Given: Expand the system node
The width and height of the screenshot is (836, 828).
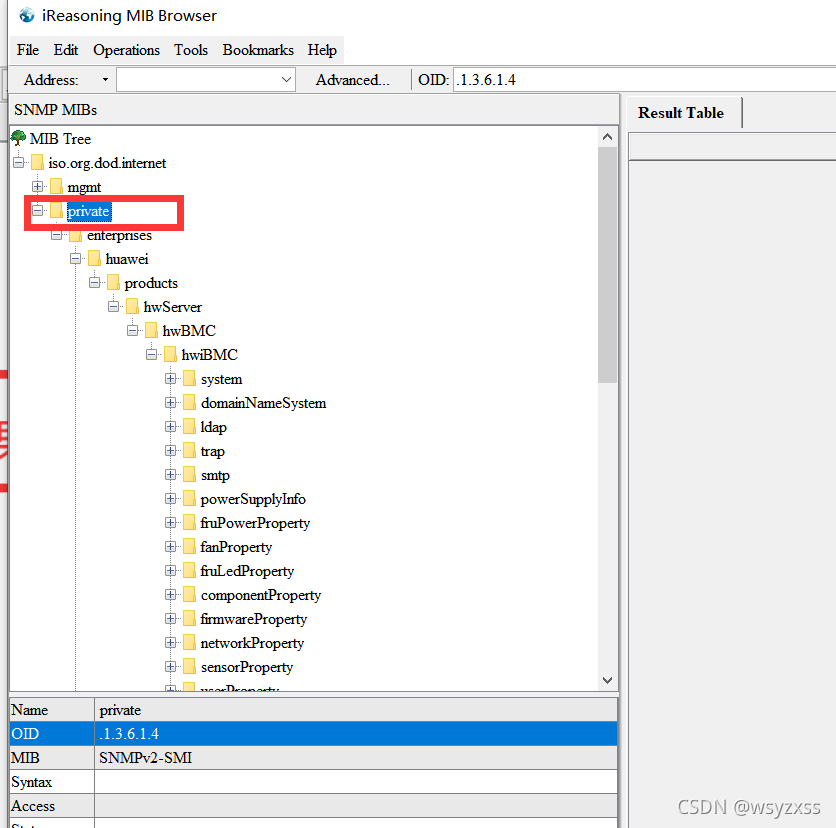Looking at the screenshot, I should pyautogui.click(x=171, y=379).
